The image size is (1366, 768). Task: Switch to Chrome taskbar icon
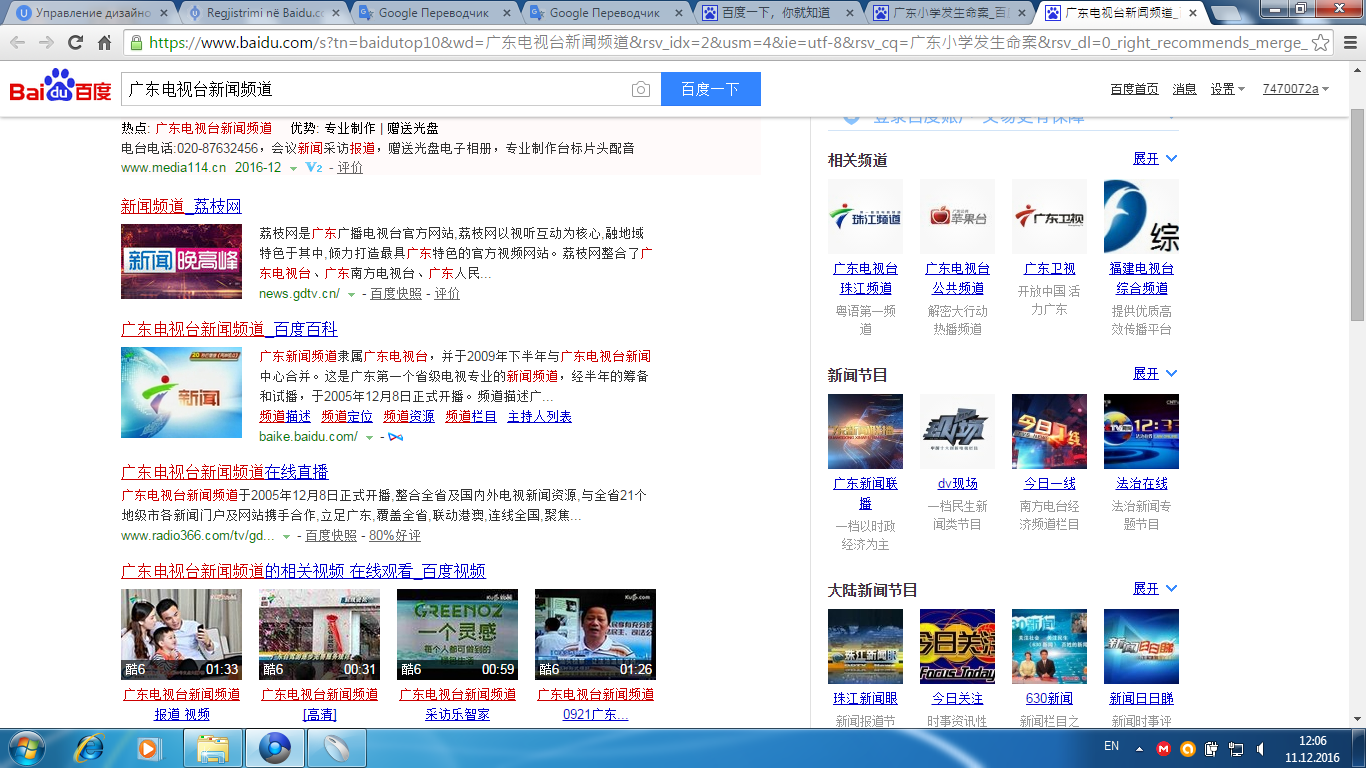point(275,748)
